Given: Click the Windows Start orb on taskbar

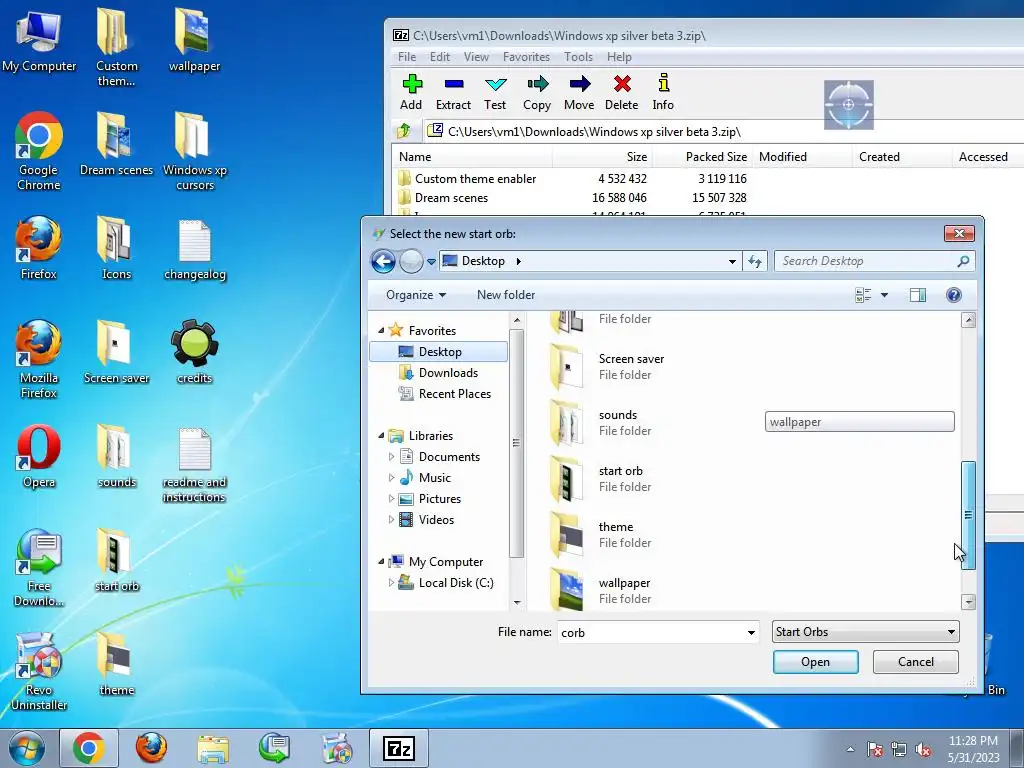Looking at the screenshot, I should 27,748.
